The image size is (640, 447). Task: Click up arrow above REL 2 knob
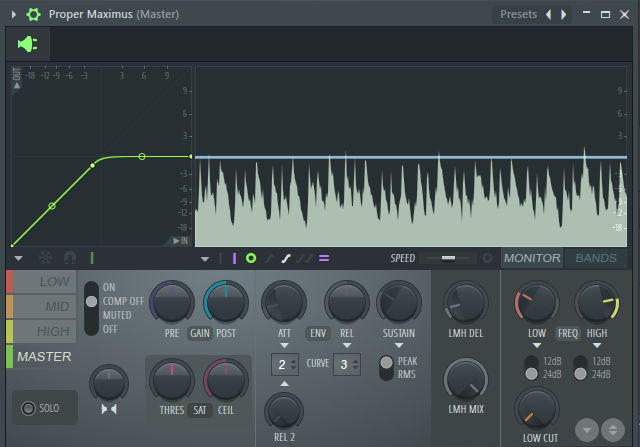[x=284, y=384]
